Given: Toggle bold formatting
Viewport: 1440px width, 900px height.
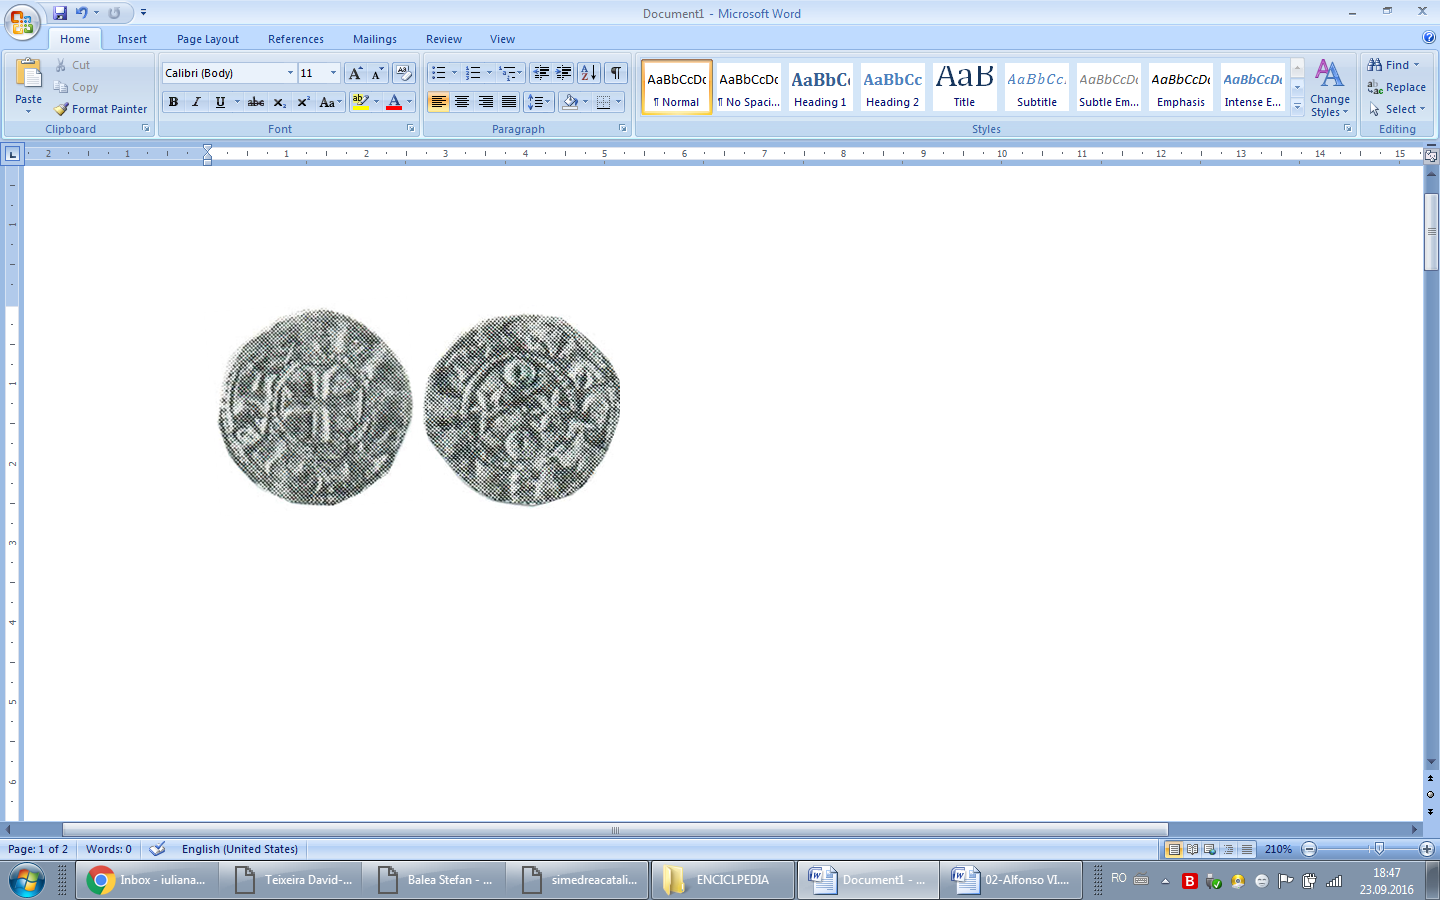Looking at the screenshot, I should [174, 102].
